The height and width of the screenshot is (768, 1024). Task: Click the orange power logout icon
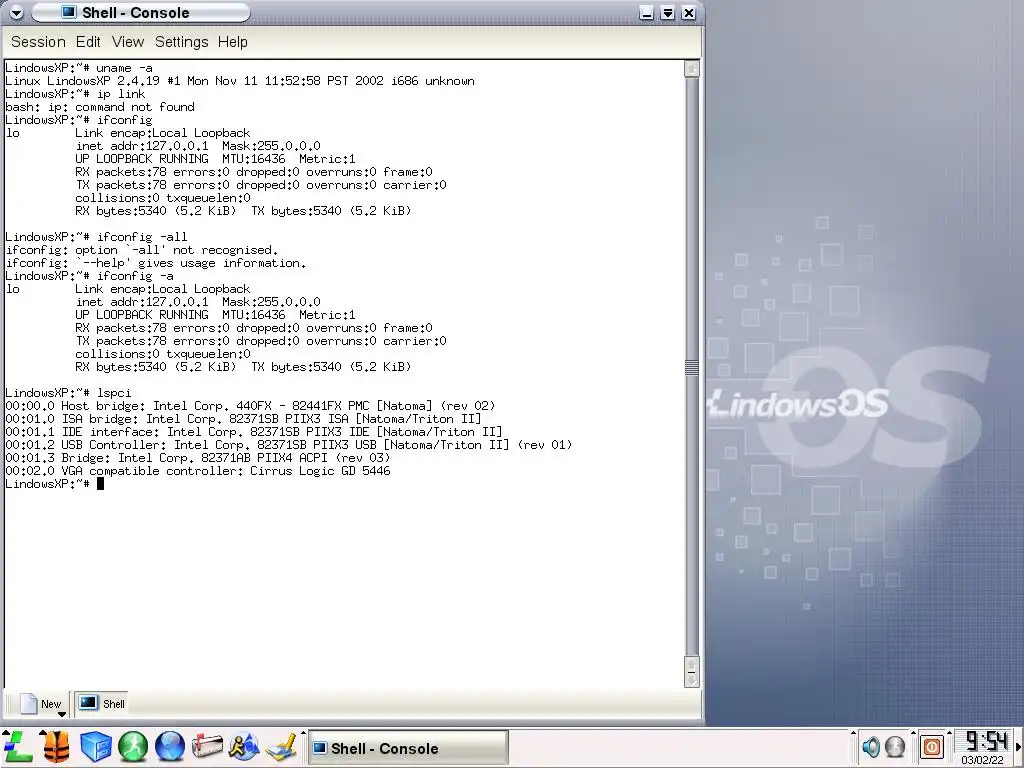tap(932, 746)
